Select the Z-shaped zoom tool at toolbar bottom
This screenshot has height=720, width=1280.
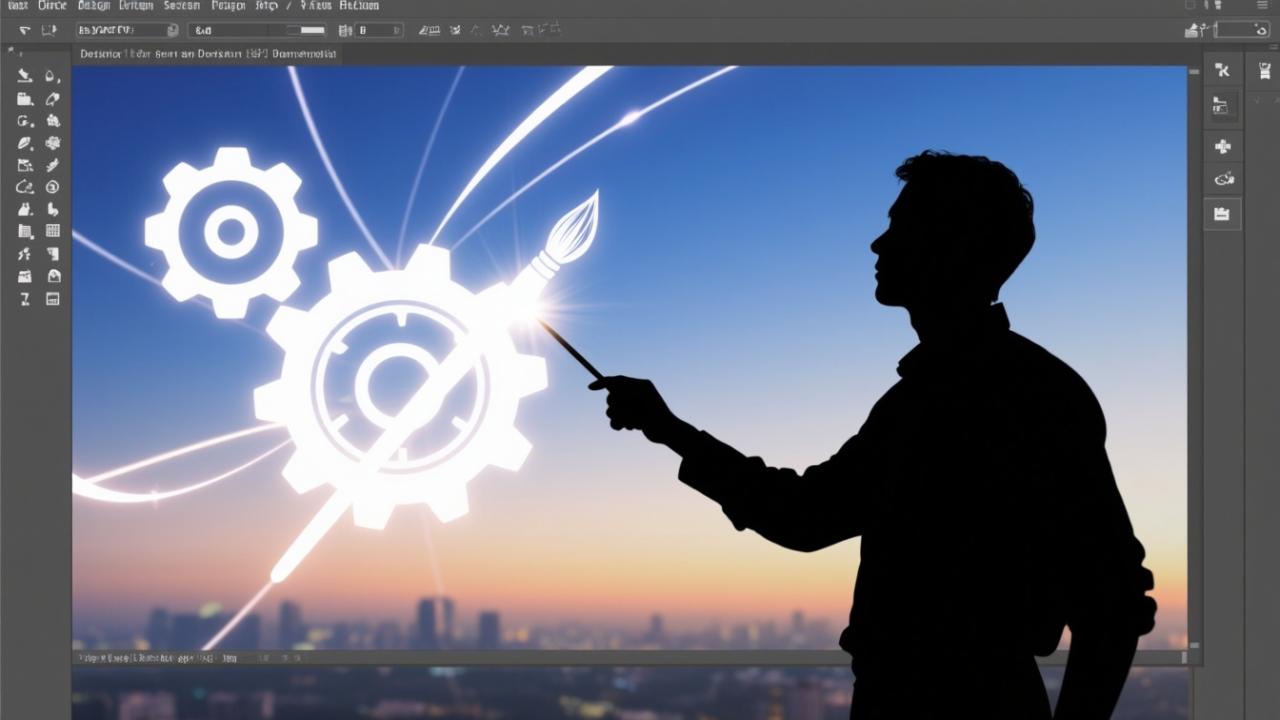pos(25,299)
